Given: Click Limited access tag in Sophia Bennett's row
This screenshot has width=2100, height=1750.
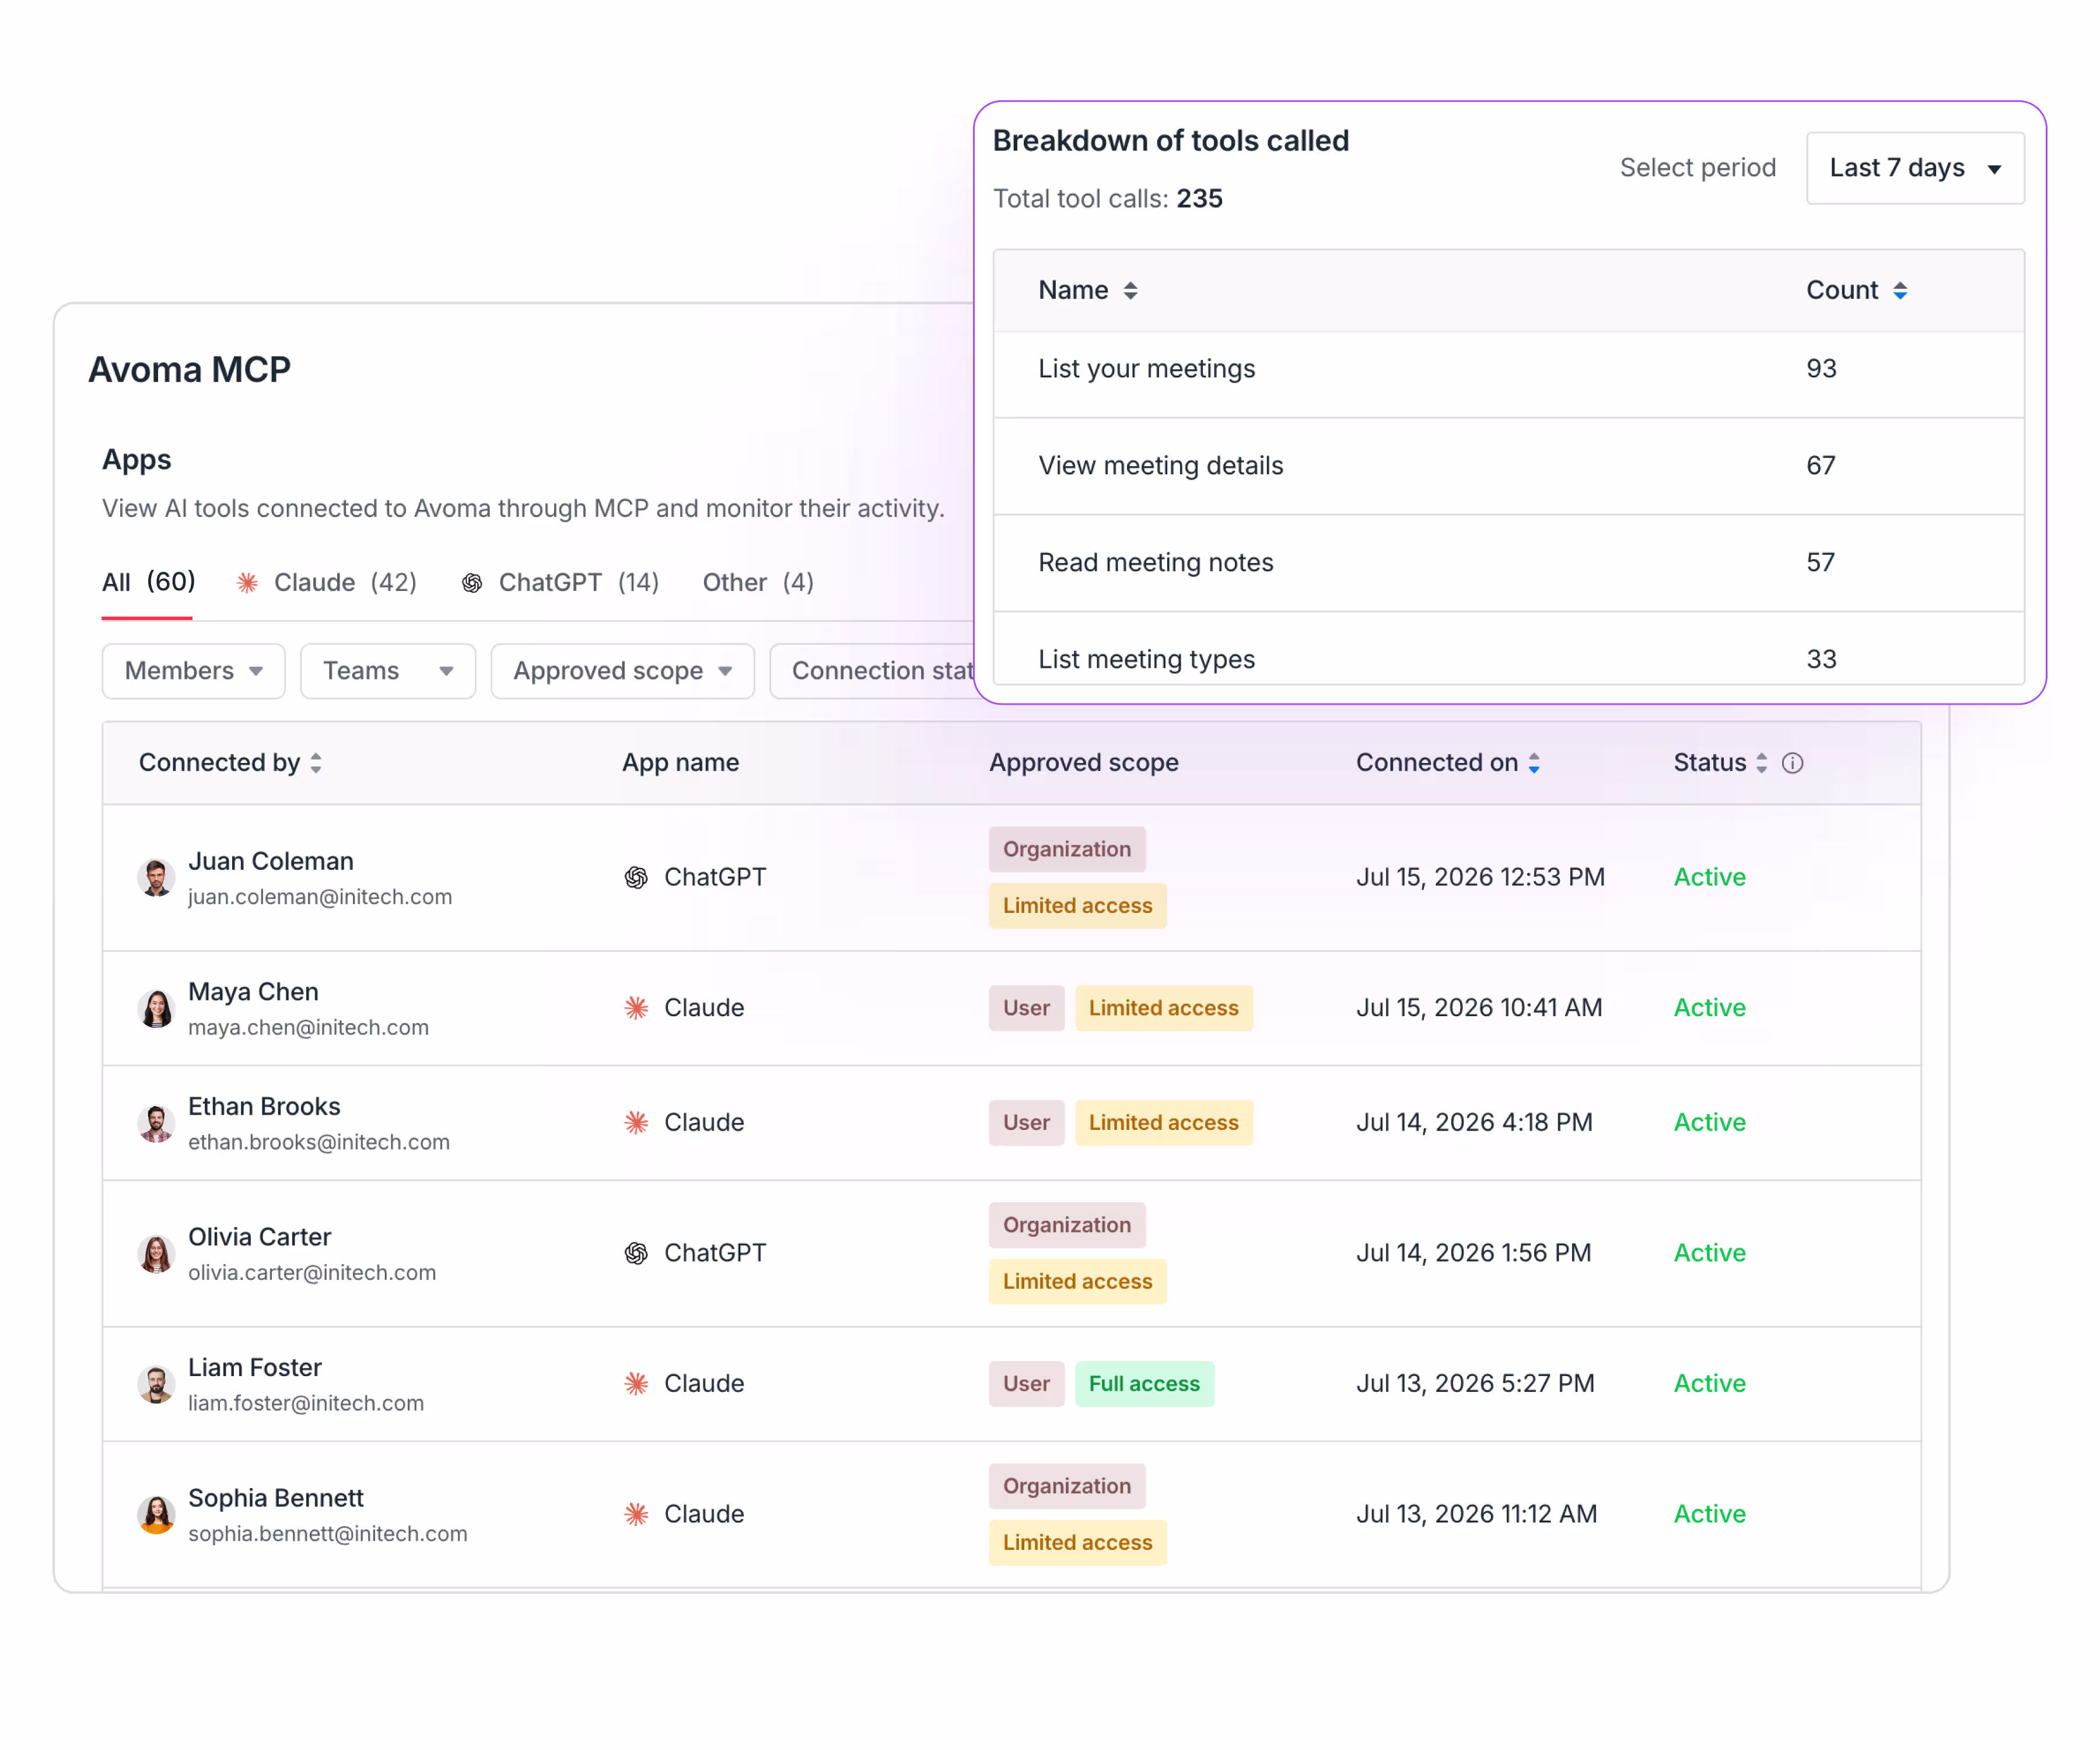Looking at the screenshot, I should (1078, 1543).
